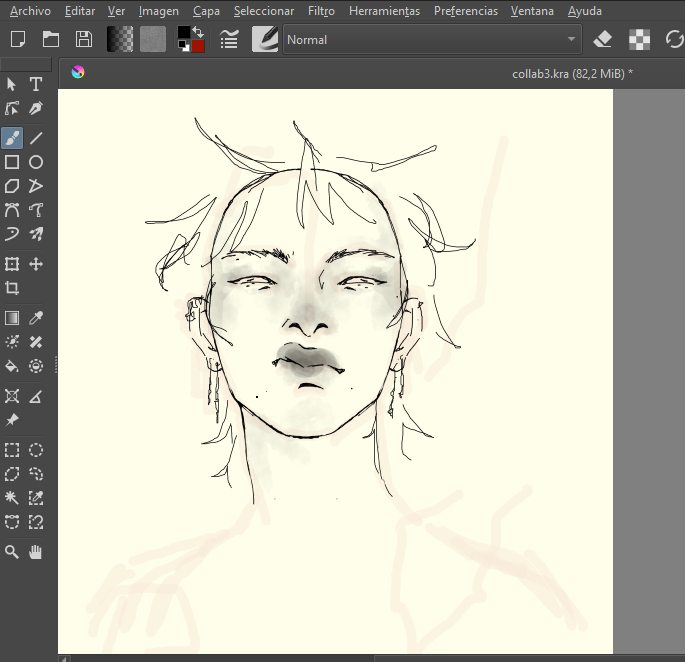Screen dimensions: 685x662
Task: Toggle Eraser mode in the toolbar
Action: click(602, 39)
